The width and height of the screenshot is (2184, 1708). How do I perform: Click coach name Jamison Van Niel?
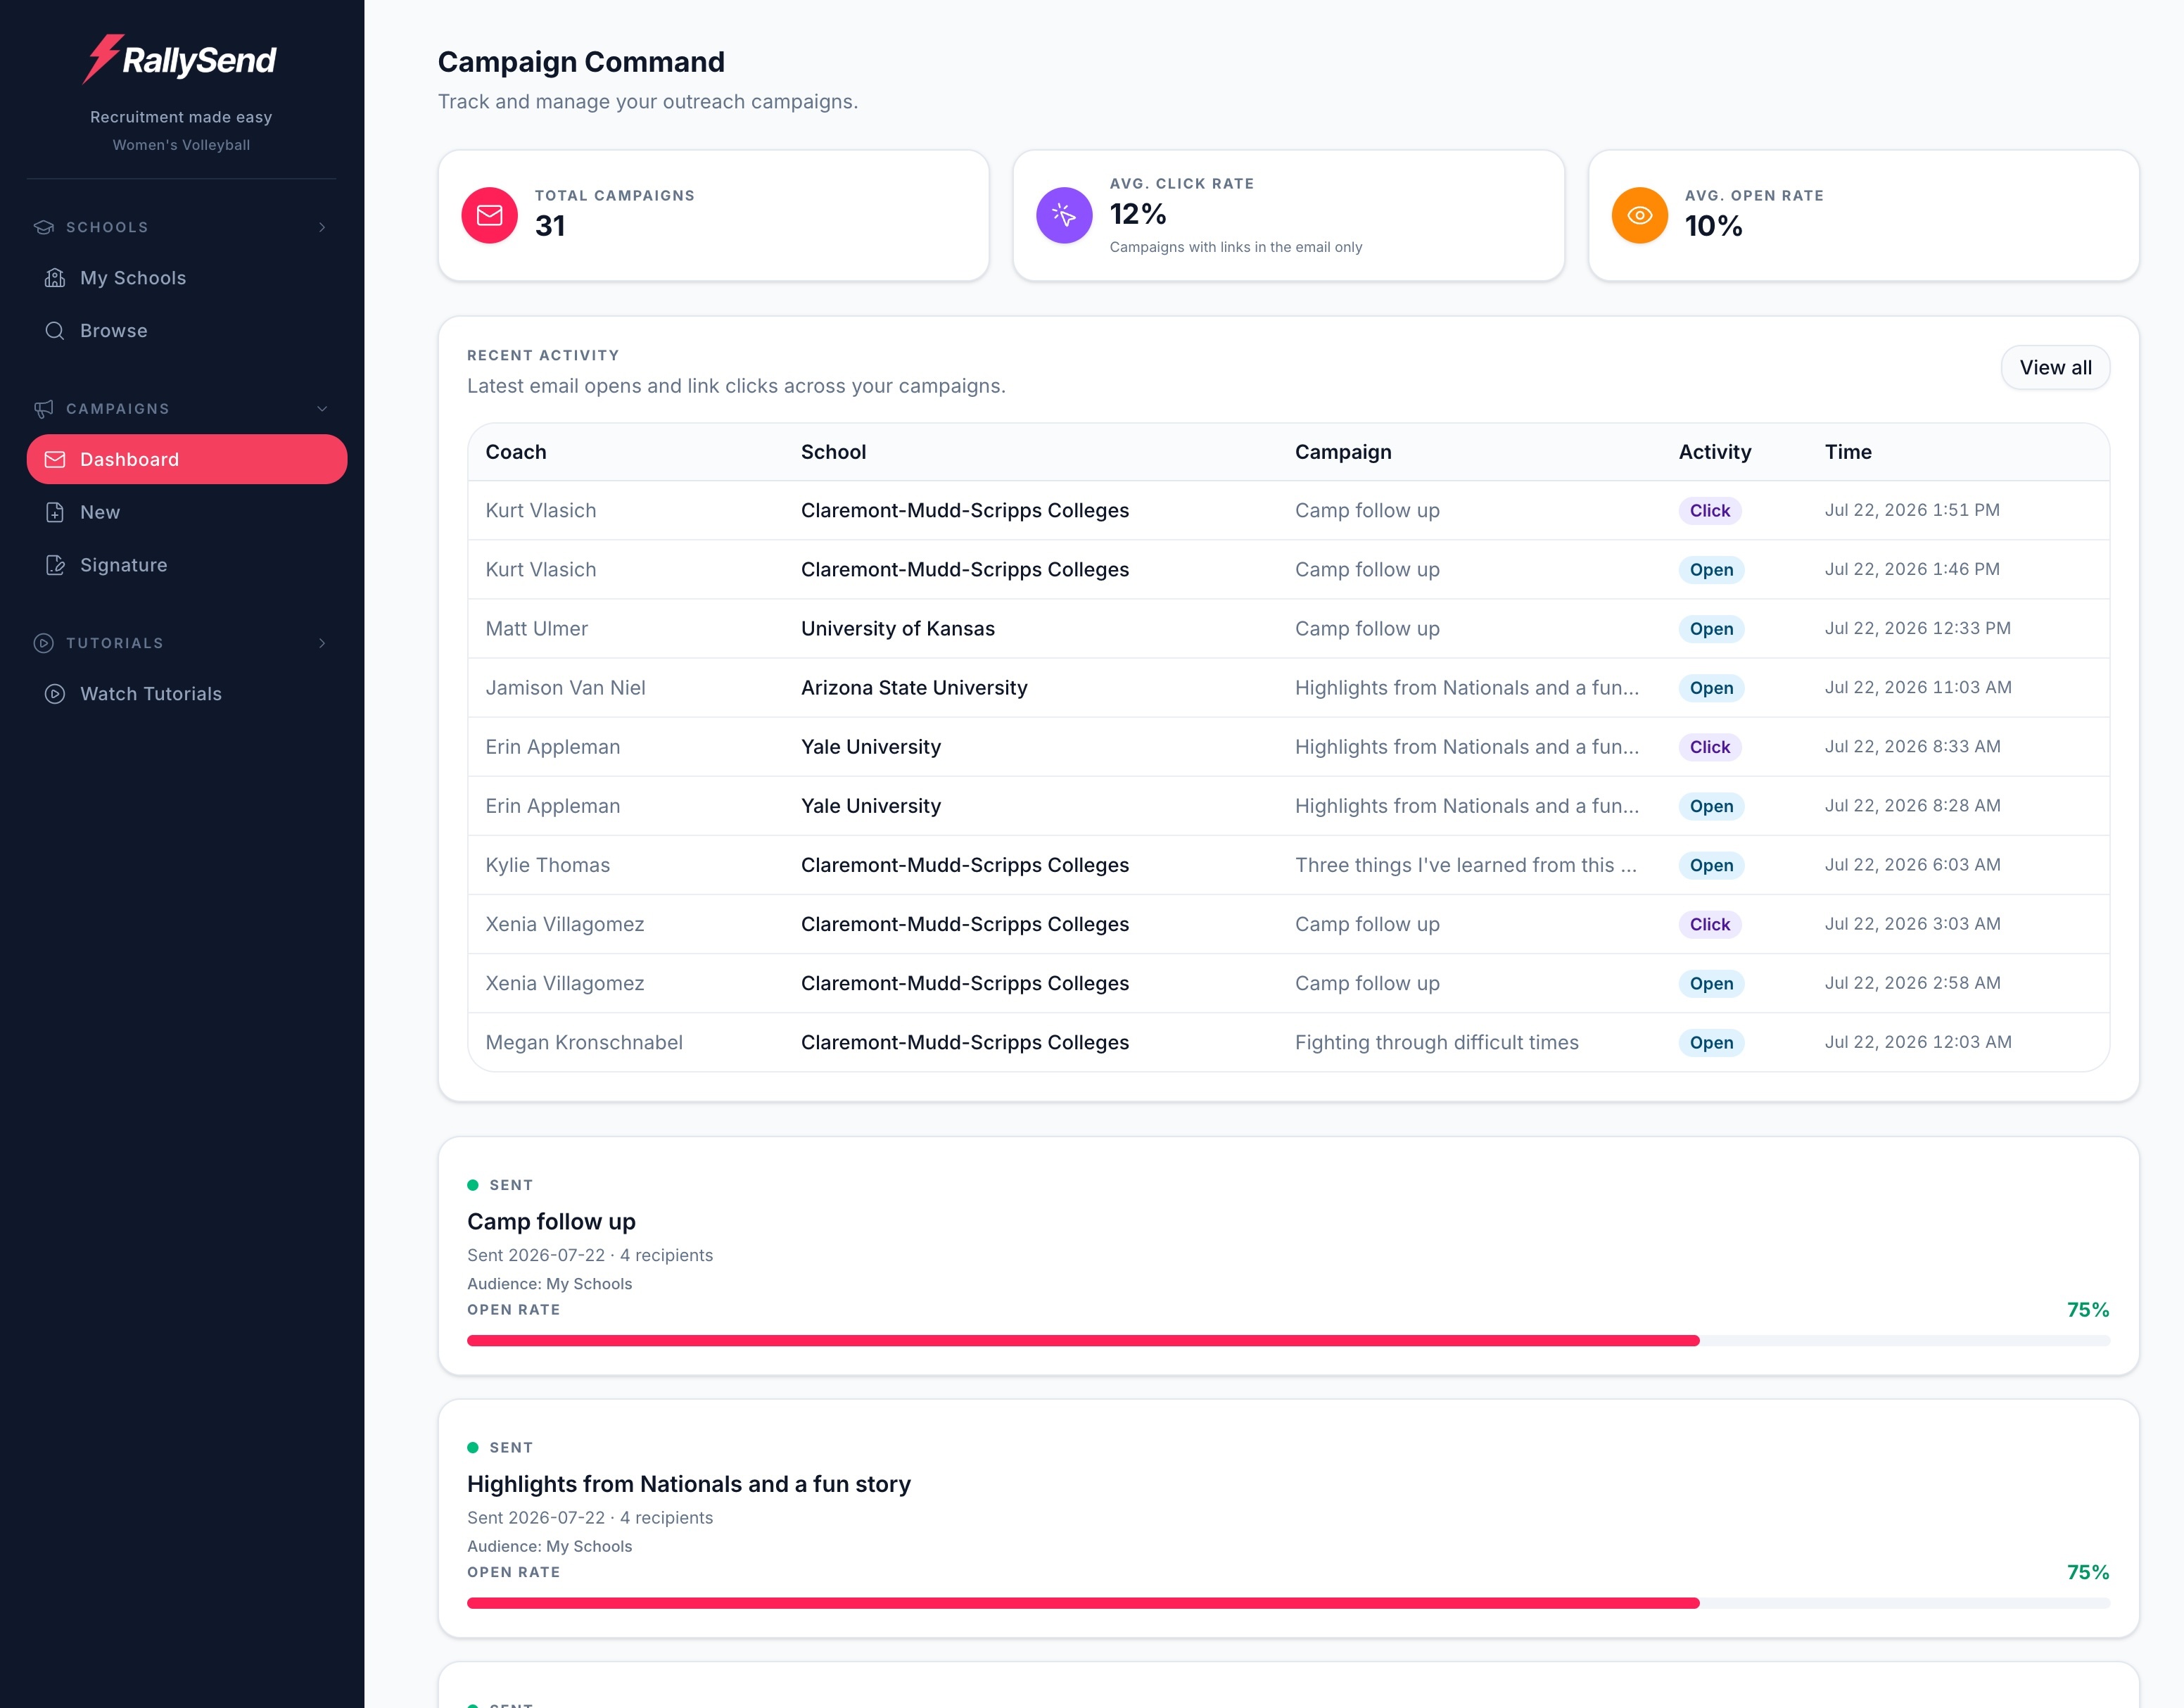(x=565, y=688)
